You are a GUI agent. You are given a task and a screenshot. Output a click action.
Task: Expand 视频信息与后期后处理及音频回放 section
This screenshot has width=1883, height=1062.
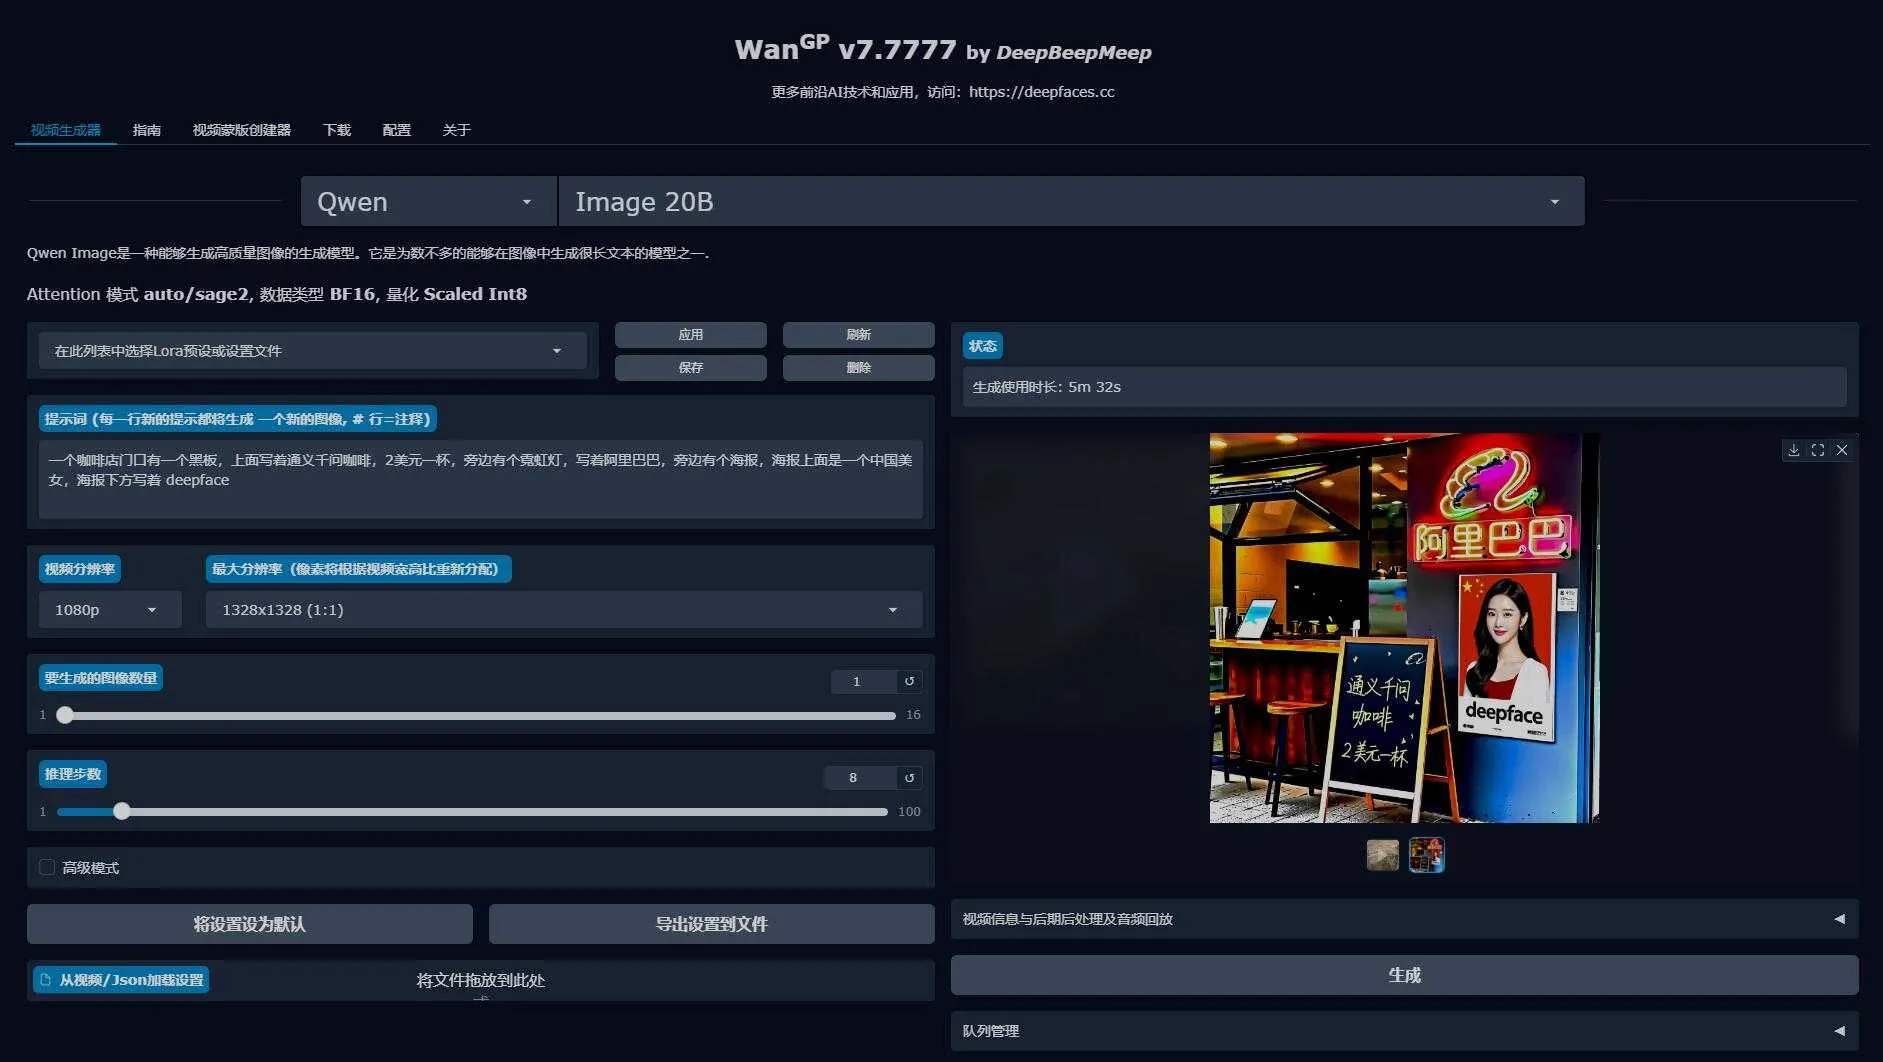point(1404,918)
